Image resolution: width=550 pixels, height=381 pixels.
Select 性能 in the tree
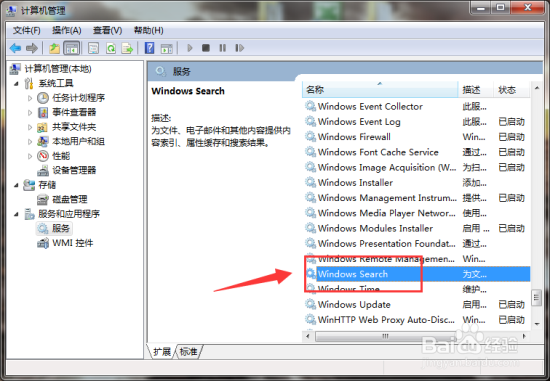coord(61,156)
